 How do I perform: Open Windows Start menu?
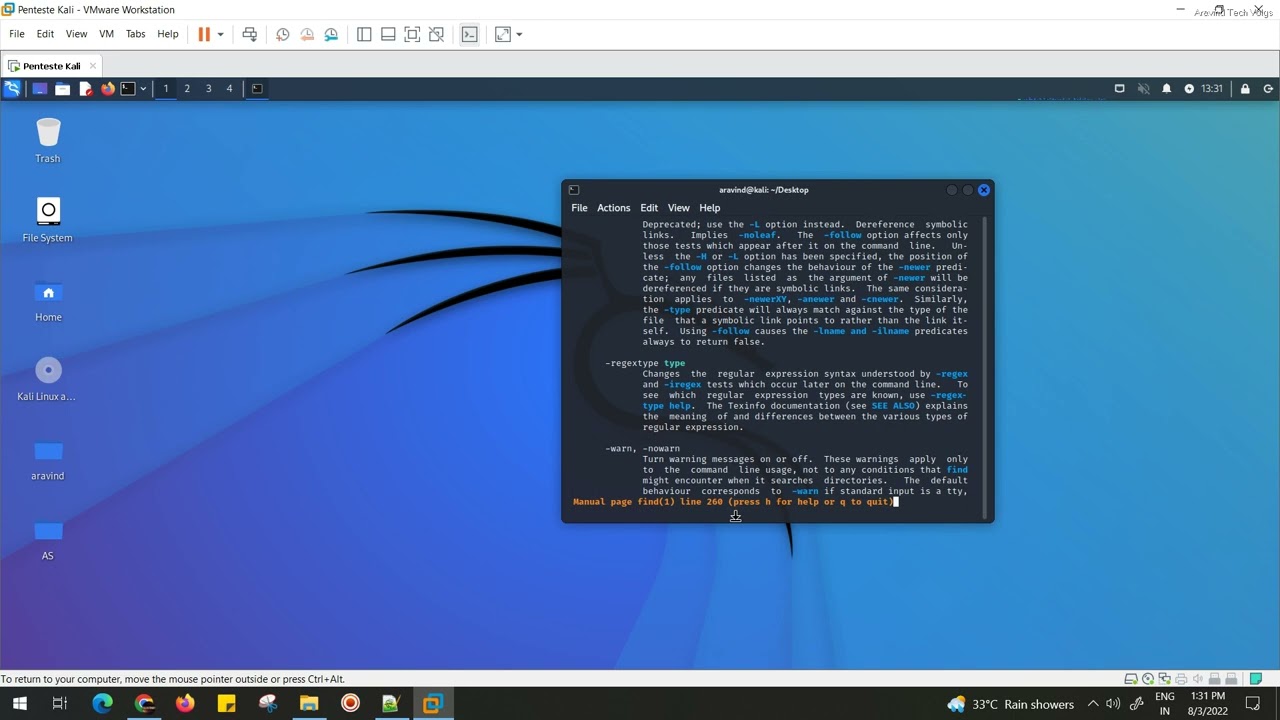click(19, 703)
